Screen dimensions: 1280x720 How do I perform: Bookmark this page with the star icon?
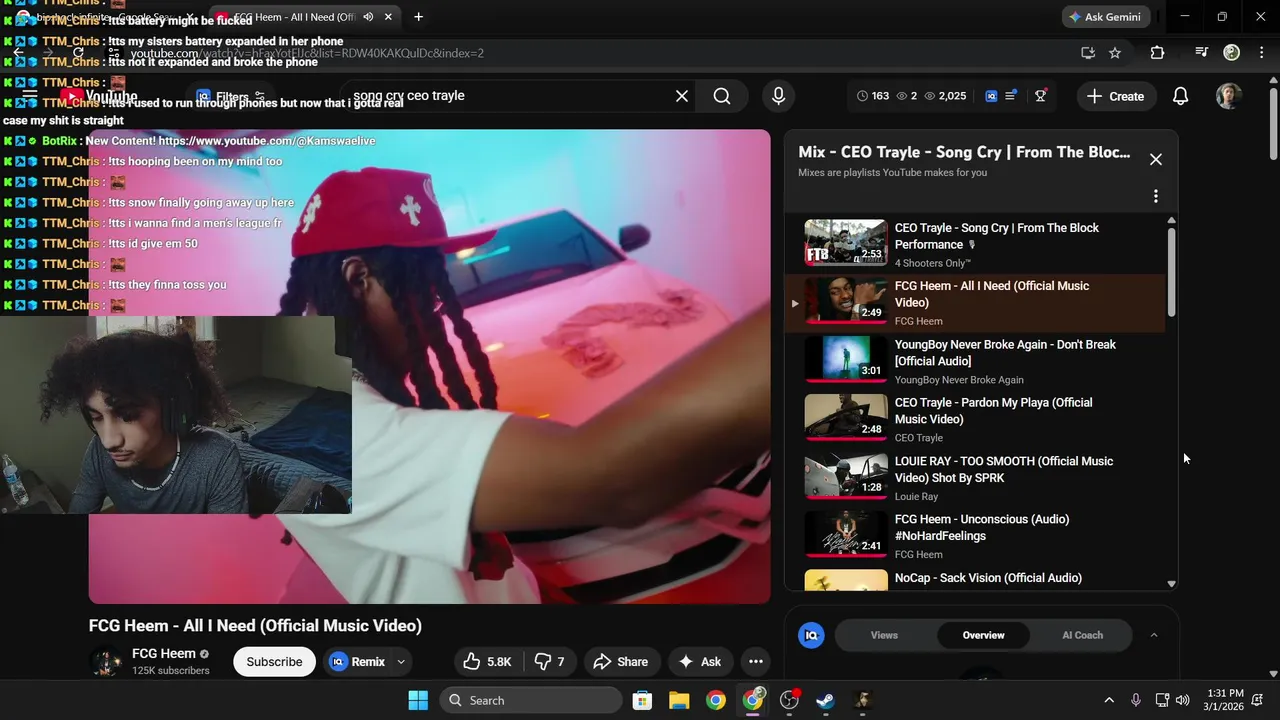pos(1115,53)
